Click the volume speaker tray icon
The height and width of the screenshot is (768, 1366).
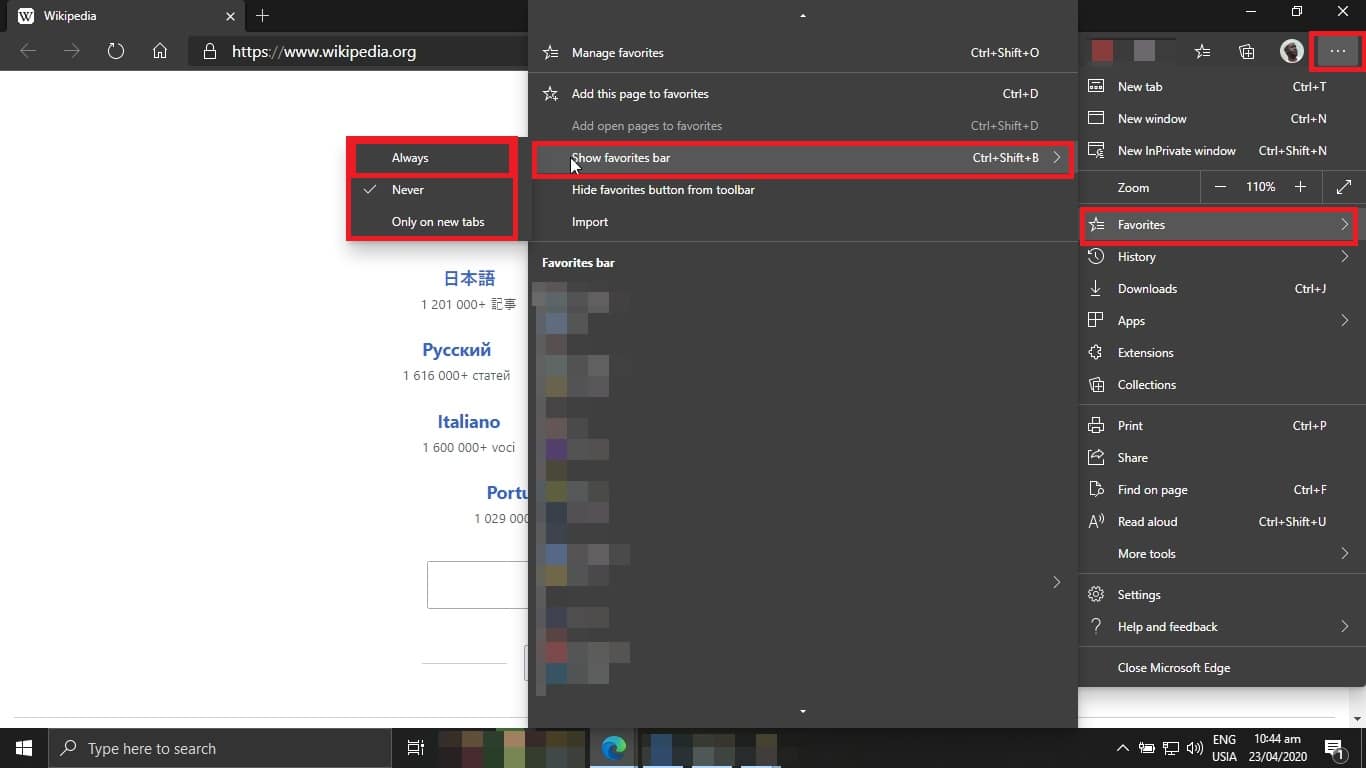coord(1194,748)
